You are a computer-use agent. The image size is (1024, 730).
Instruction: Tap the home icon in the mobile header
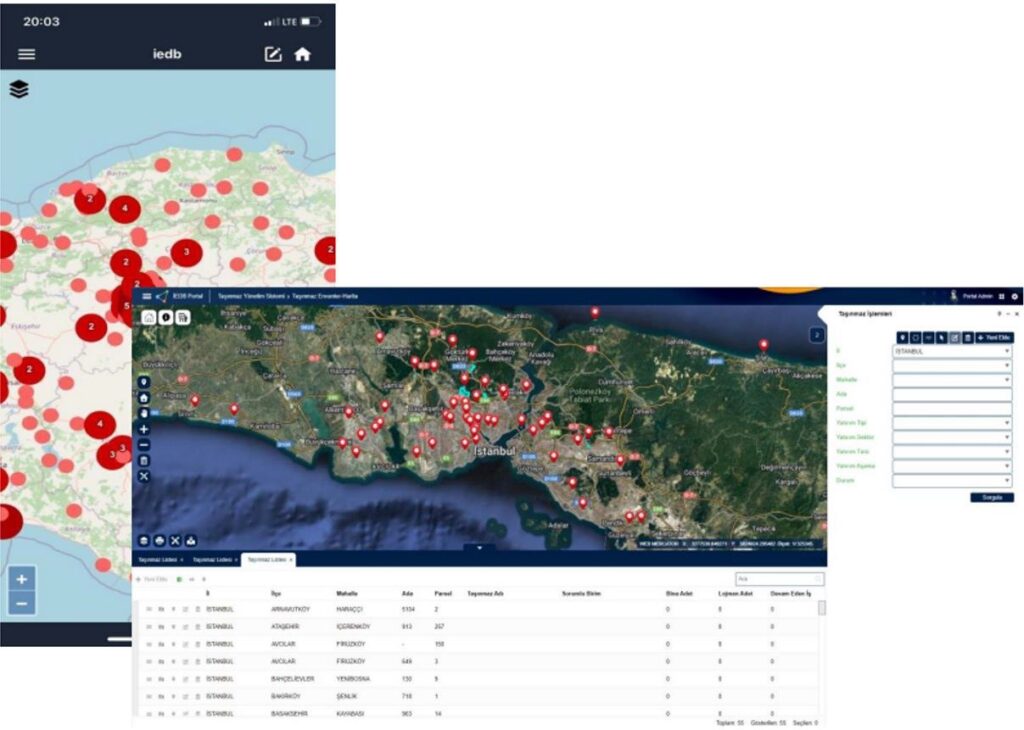coord(302,54)
